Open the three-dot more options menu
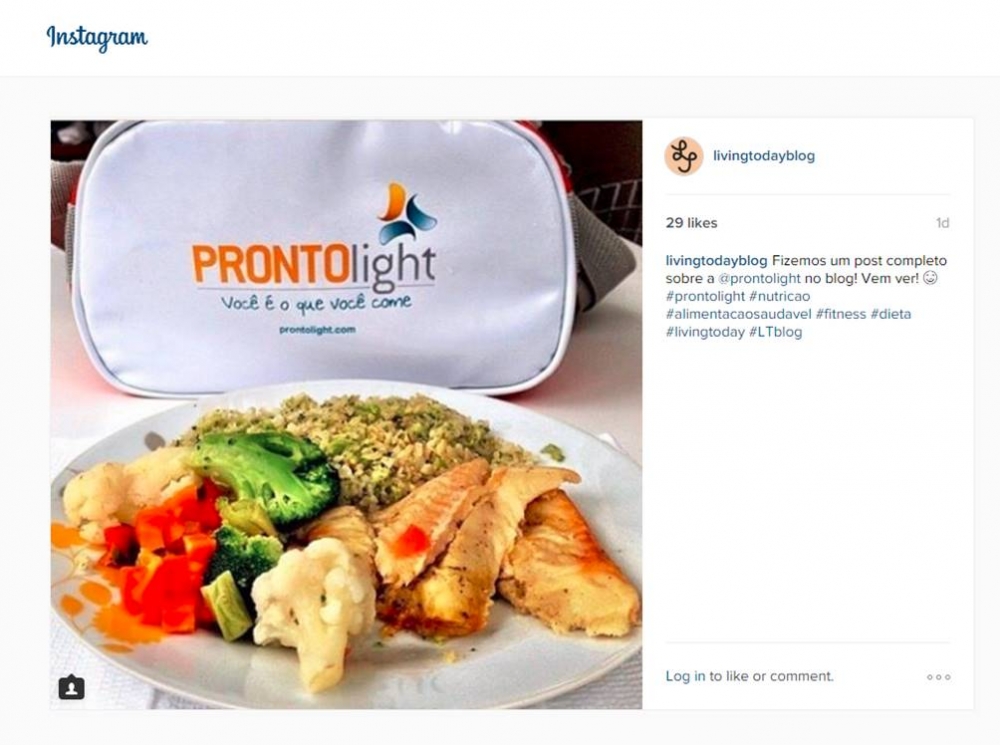Image resolution: width=1000 pixels, height=745 pixels. (x=939, y=677)
